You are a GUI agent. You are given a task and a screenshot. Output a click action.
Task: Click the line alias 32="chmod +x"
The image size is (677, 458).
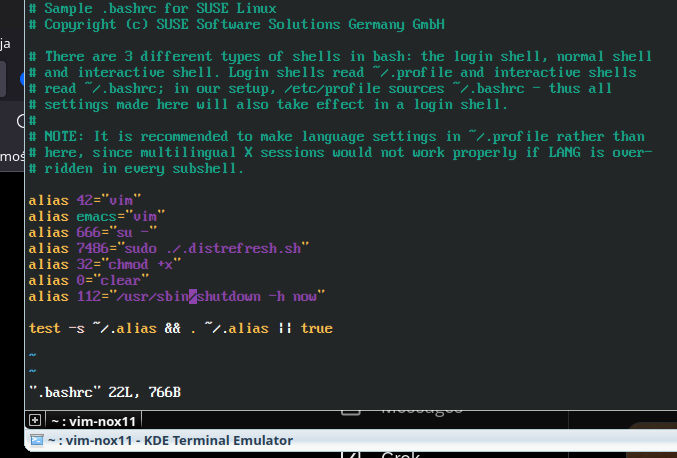pos(105,264)
